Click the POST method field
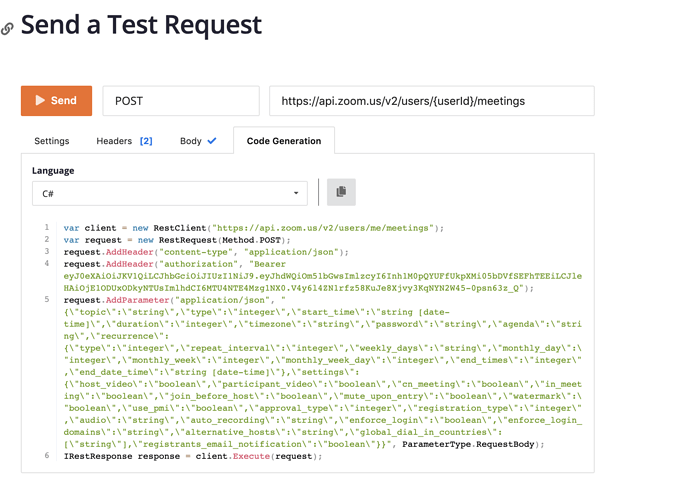Screen dimensions: 690x494 click(x=180, y=101)
